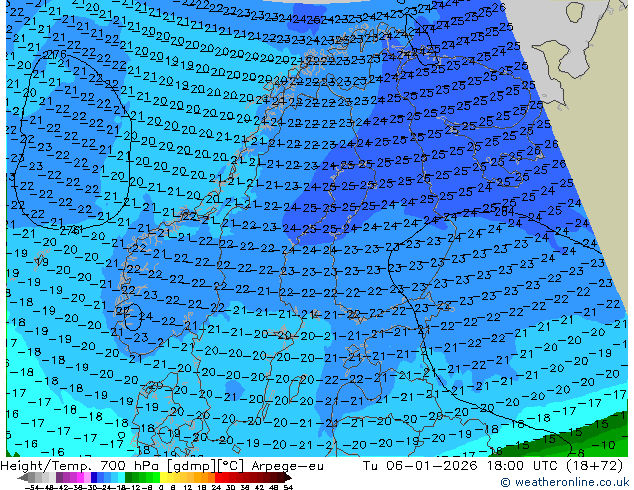Pick the magenta legend swatch above -36
Image resolution: width=634 pixels, height=490 pixels.
click(x=80, y=477)
